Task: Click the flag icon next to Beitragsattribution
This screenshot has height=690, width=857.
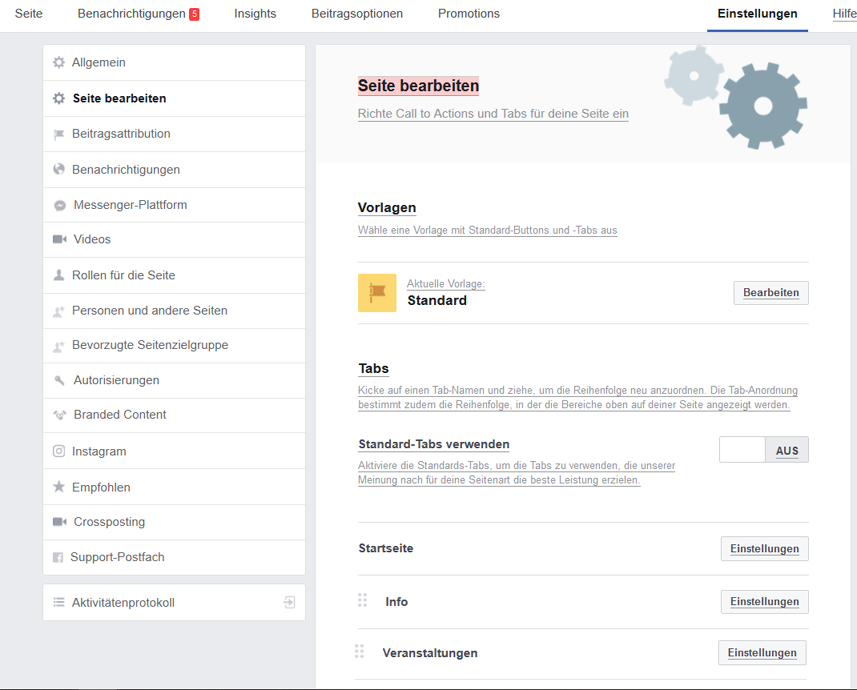Action: [x=58, y=135]
